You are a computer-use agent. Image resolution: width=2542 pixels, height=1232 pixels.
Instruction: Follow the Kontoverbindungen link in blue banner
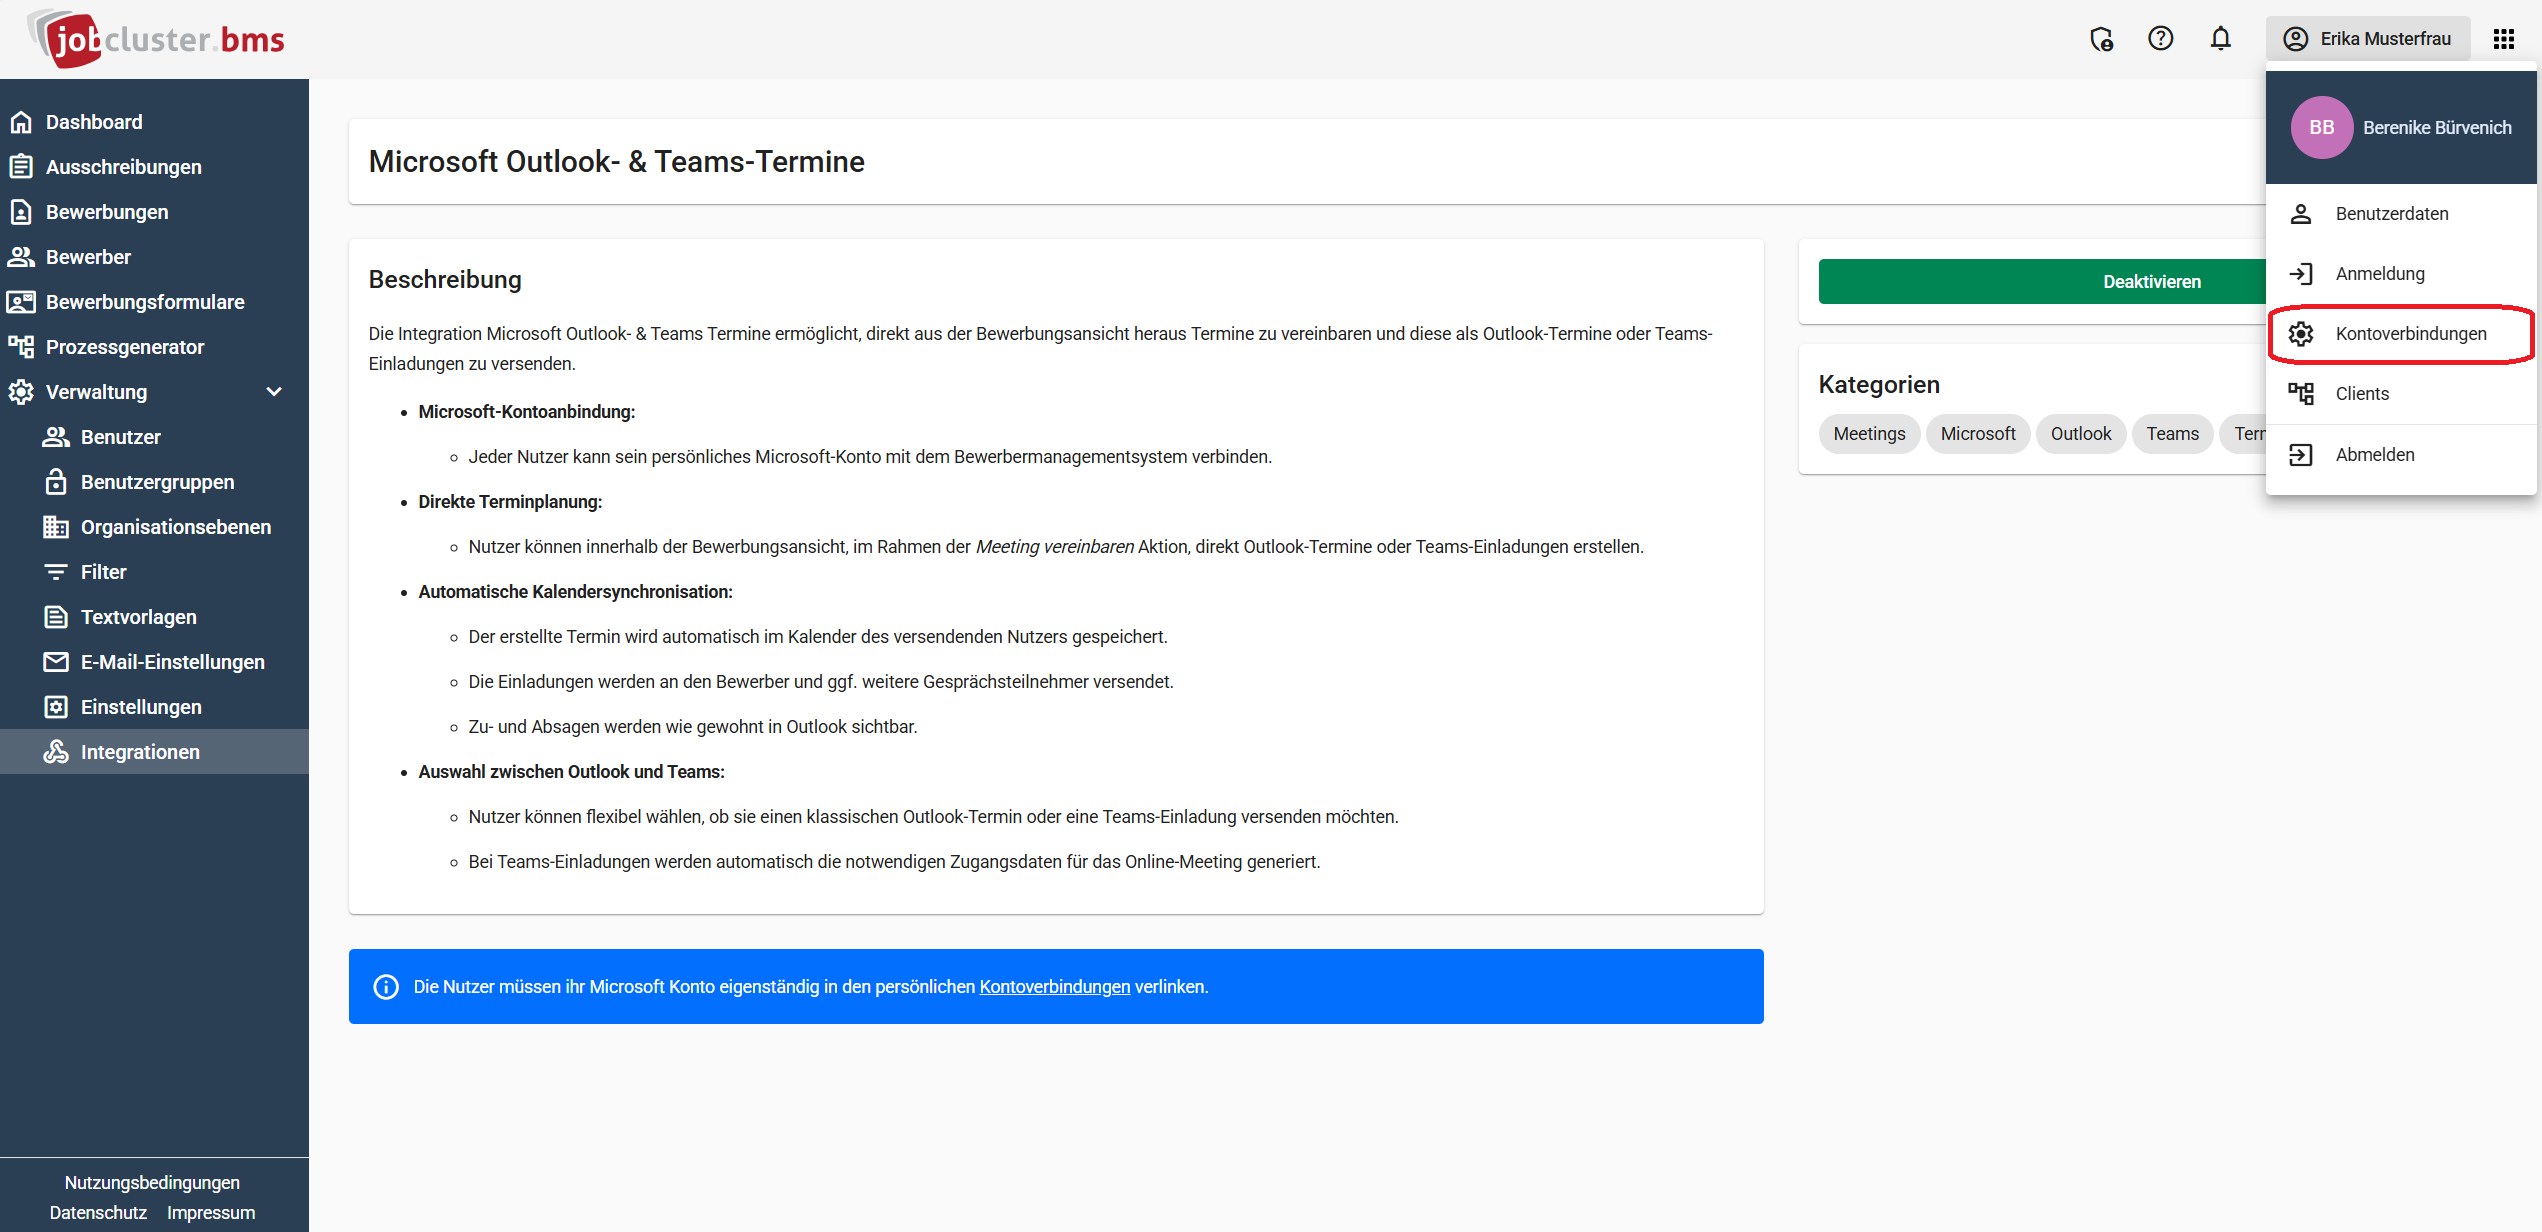(x=1054, y=987)
